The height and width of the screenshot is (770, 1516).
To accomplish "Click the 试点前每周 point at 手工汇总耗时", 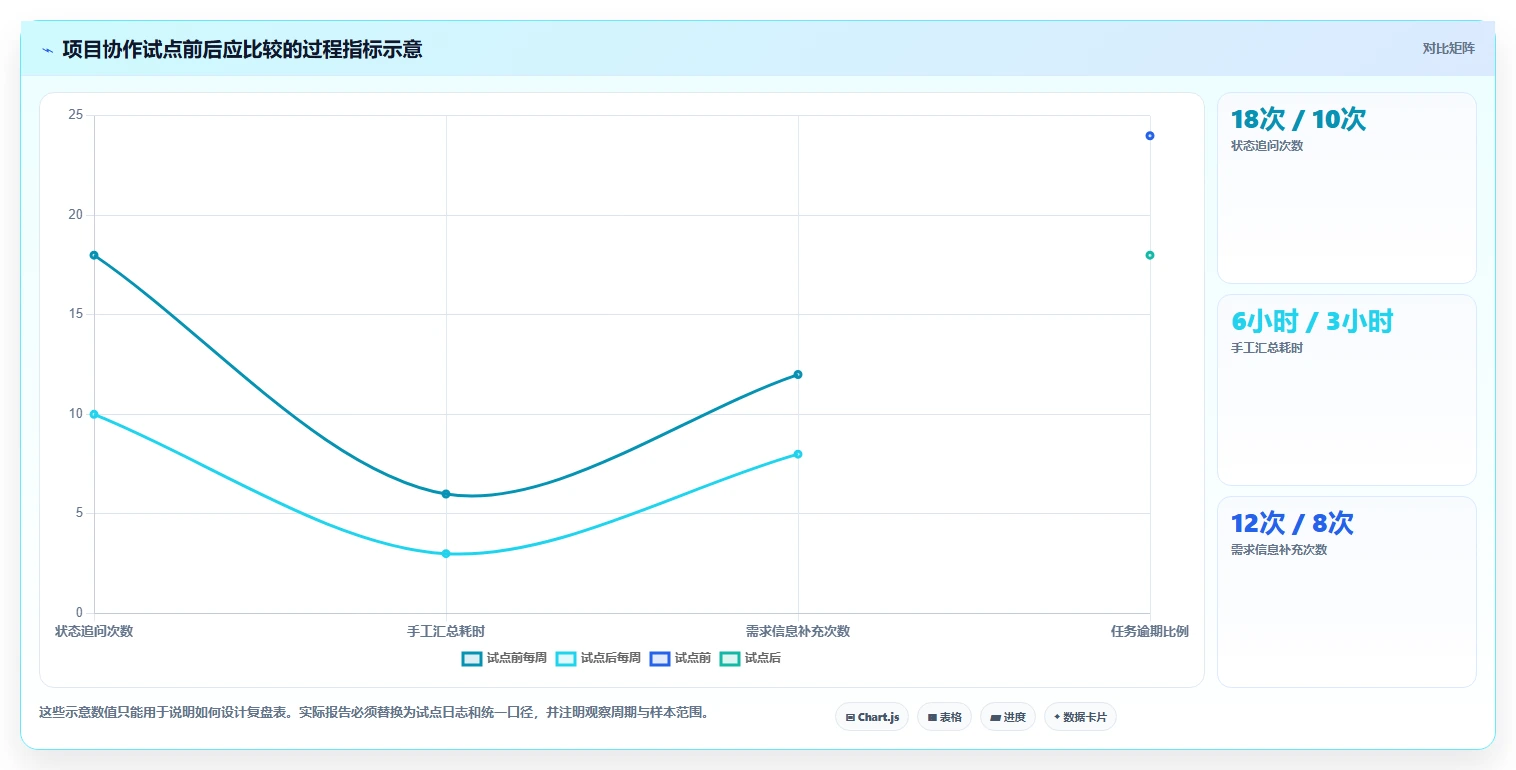I will 446,494.
